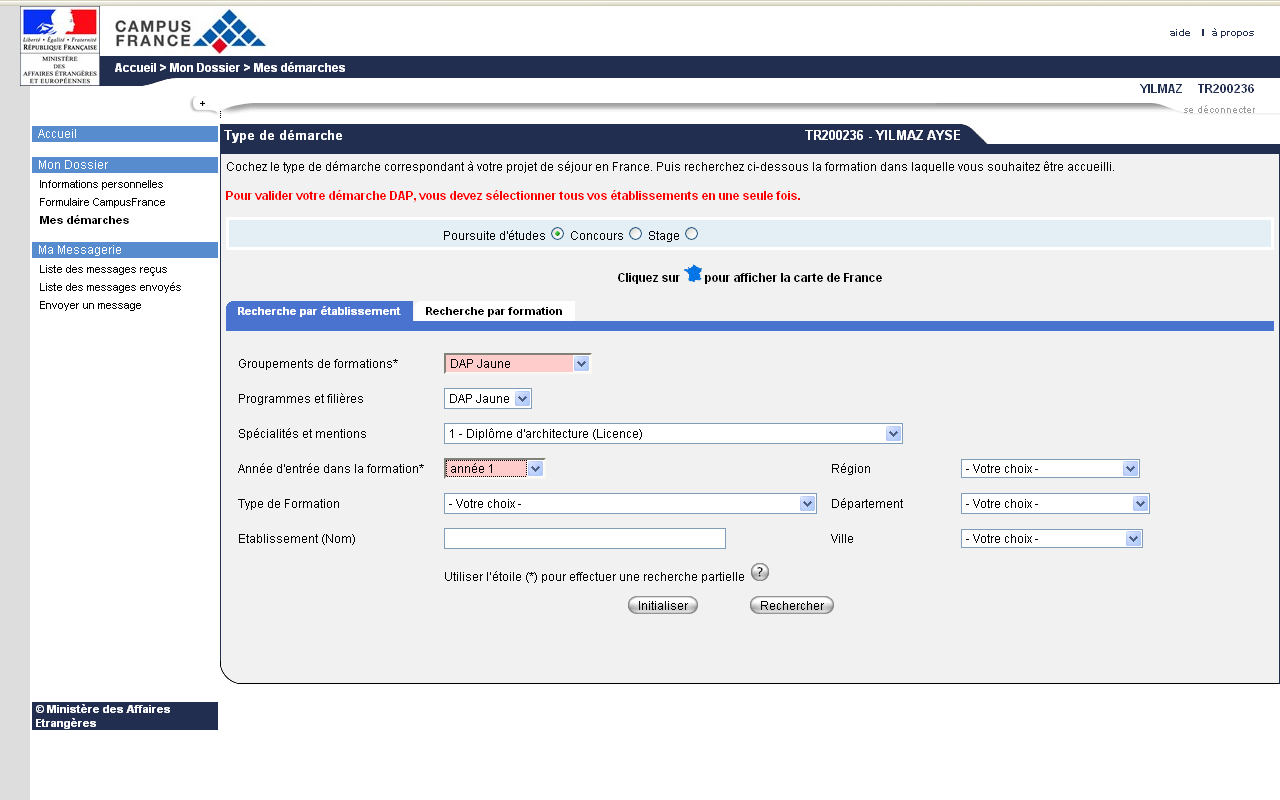Click the aide link
Viewport: 1280px width, 800px height.
[1180, 33]
